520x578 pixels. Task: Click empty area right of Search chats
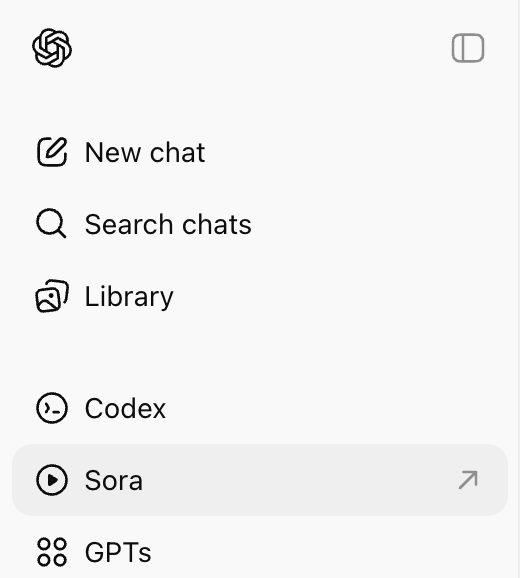click(x=376, y=224)
